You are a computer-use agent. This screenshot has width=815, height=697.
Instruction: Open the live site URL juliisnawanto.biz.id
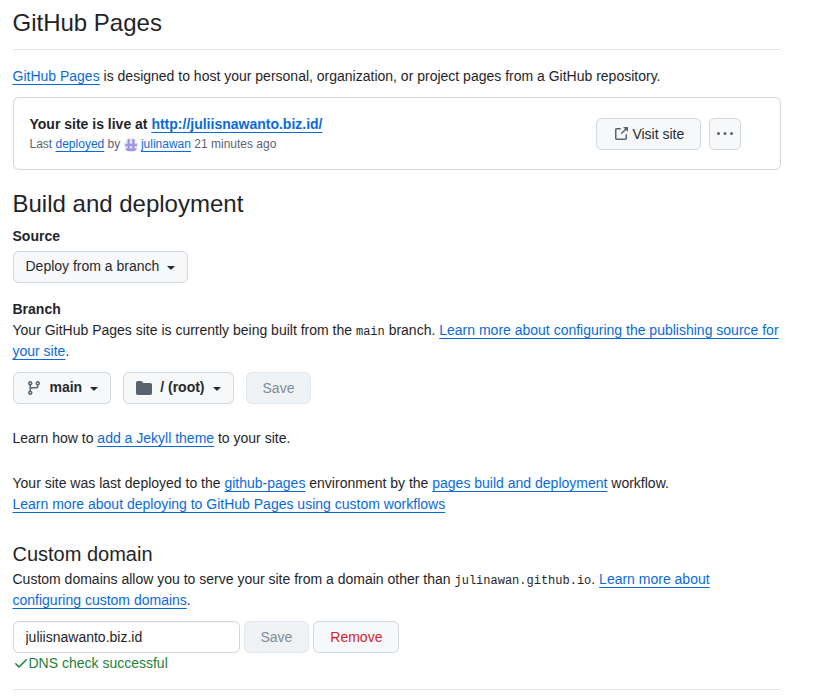237,124
